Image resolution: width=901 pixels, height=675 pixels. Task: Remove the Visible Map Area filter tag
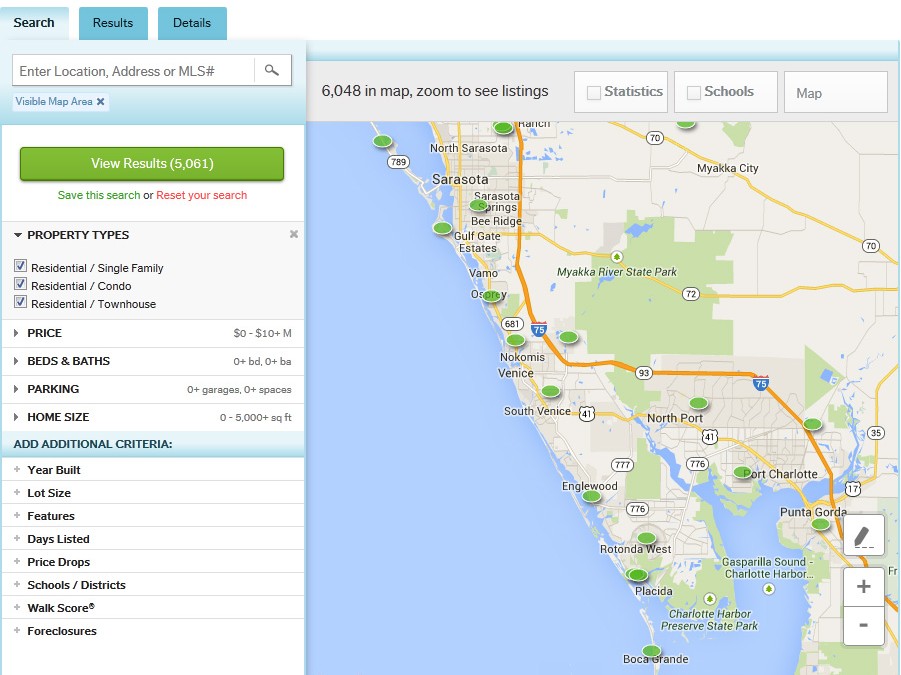[x=101, y=102]
